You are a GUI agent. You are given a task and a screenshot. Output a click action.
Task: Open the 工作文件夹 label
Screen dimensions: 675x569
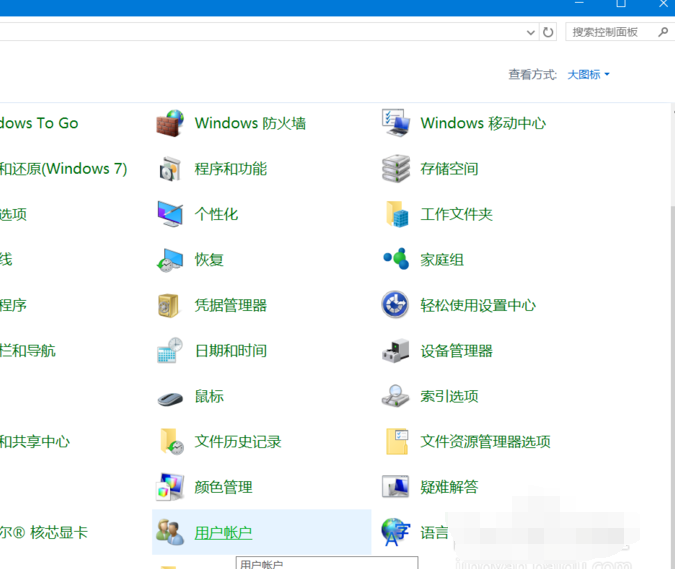456,214
